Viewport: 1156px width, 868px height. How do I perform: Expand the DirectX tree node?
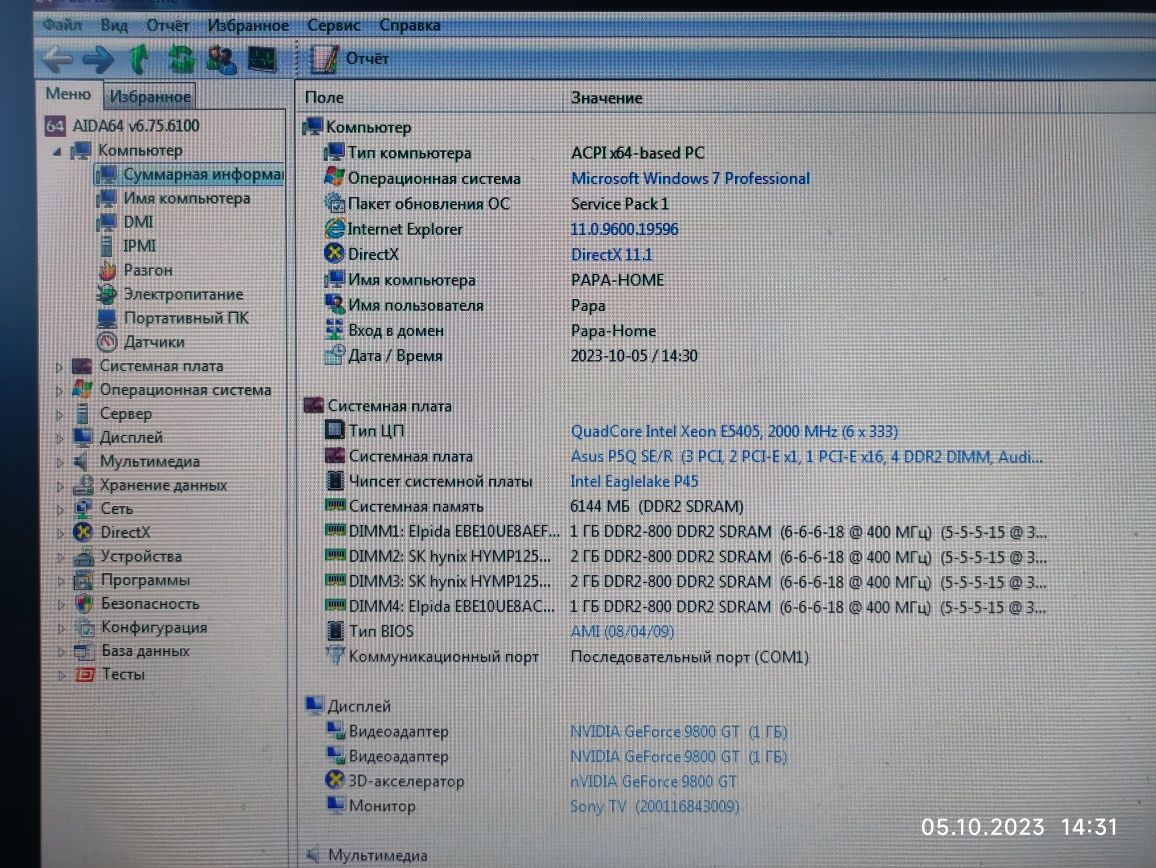[59, 533]
